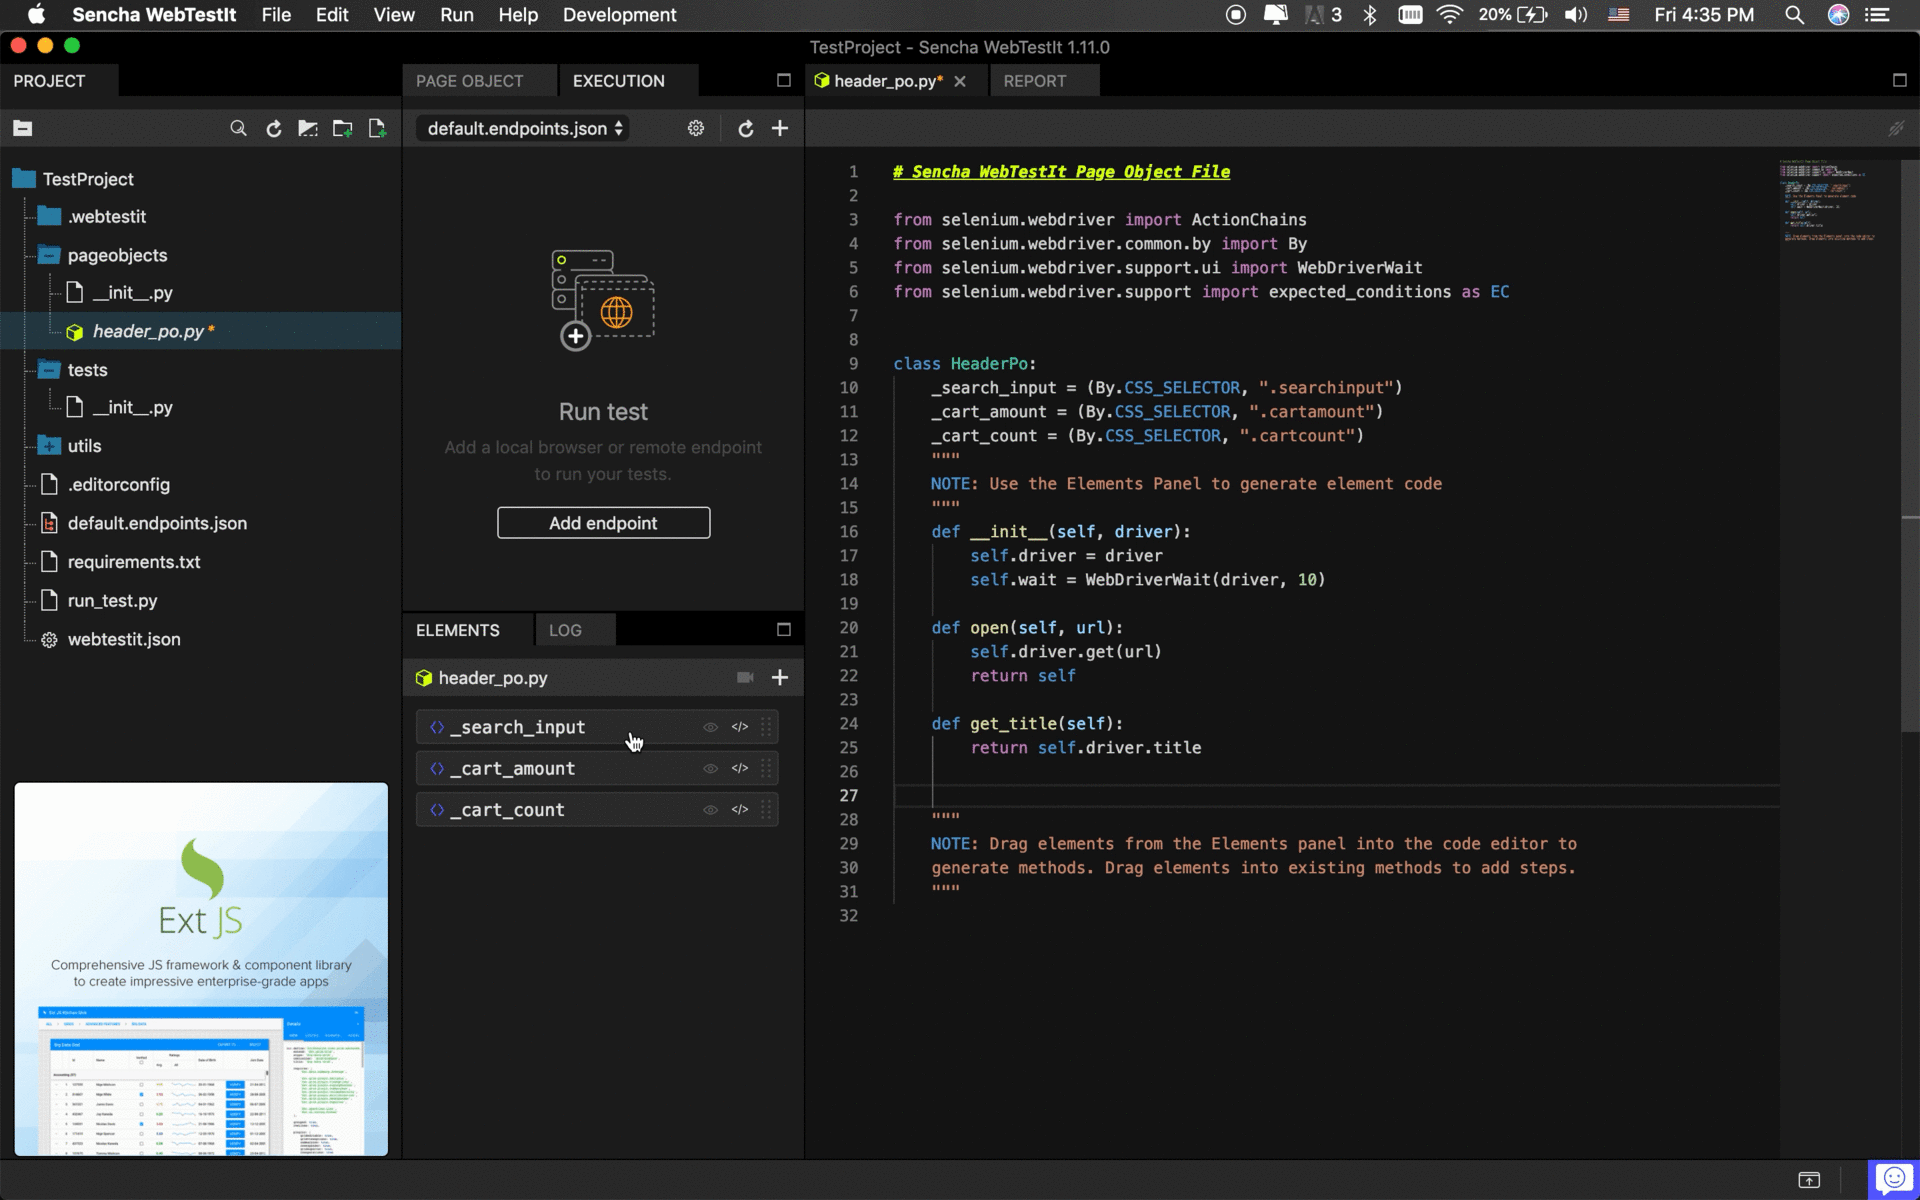1920x1200 pixels.
Task: Click the Ext JS advertisement banner
Action: click(x=201, y=969)
